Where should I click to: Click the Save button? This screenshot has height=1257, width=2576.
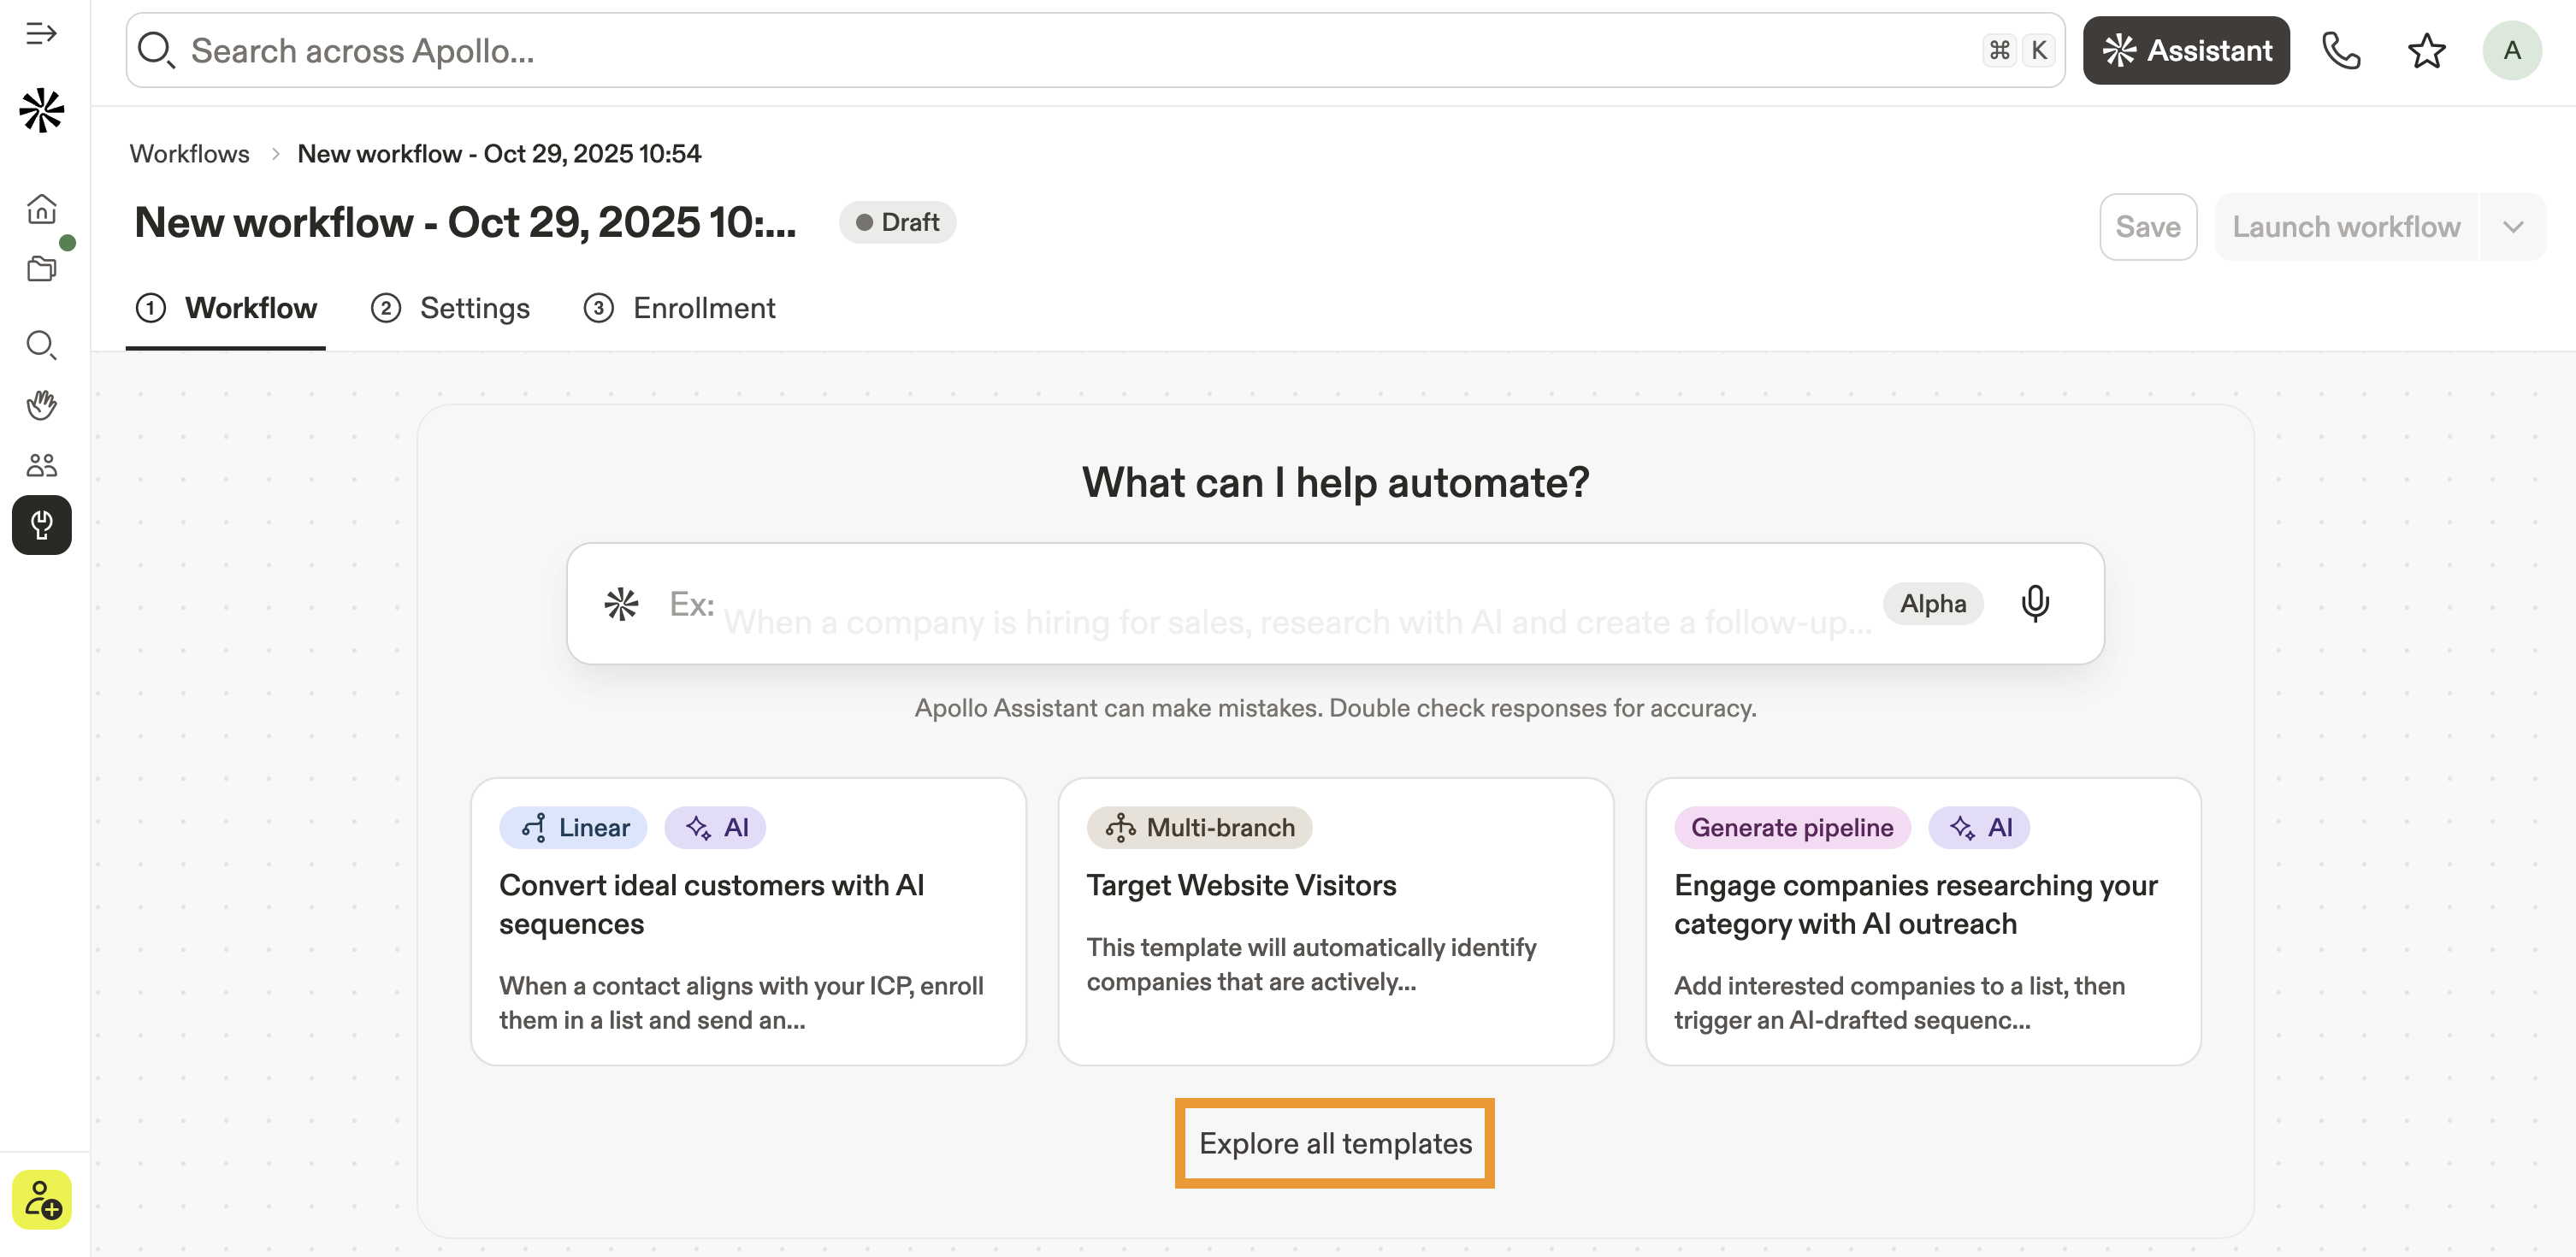pos(2147,227)
